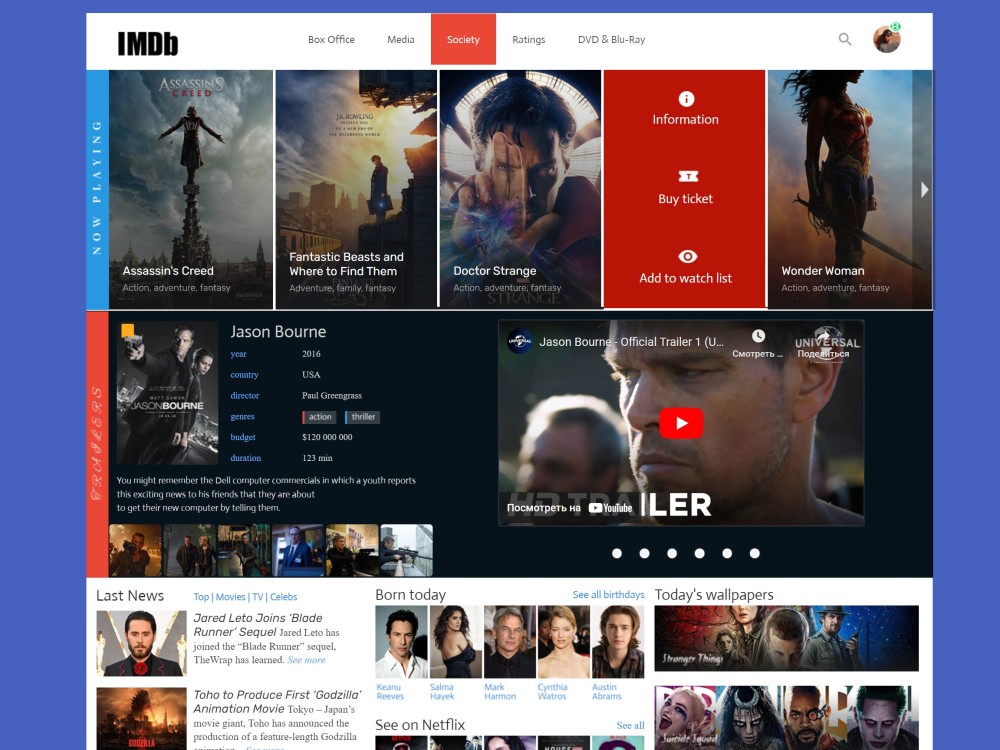Open Salma Hayek birthday profile
Image resolution: width=1000 pixels, height=750 pixels.
[x=455, y=642]
